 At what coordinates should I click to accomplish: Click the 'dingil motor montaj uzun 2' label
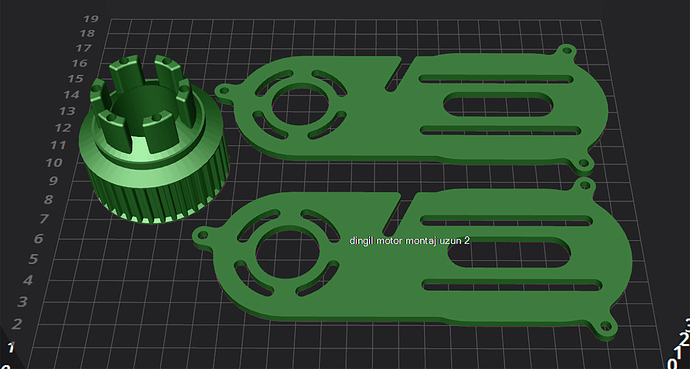409,241
